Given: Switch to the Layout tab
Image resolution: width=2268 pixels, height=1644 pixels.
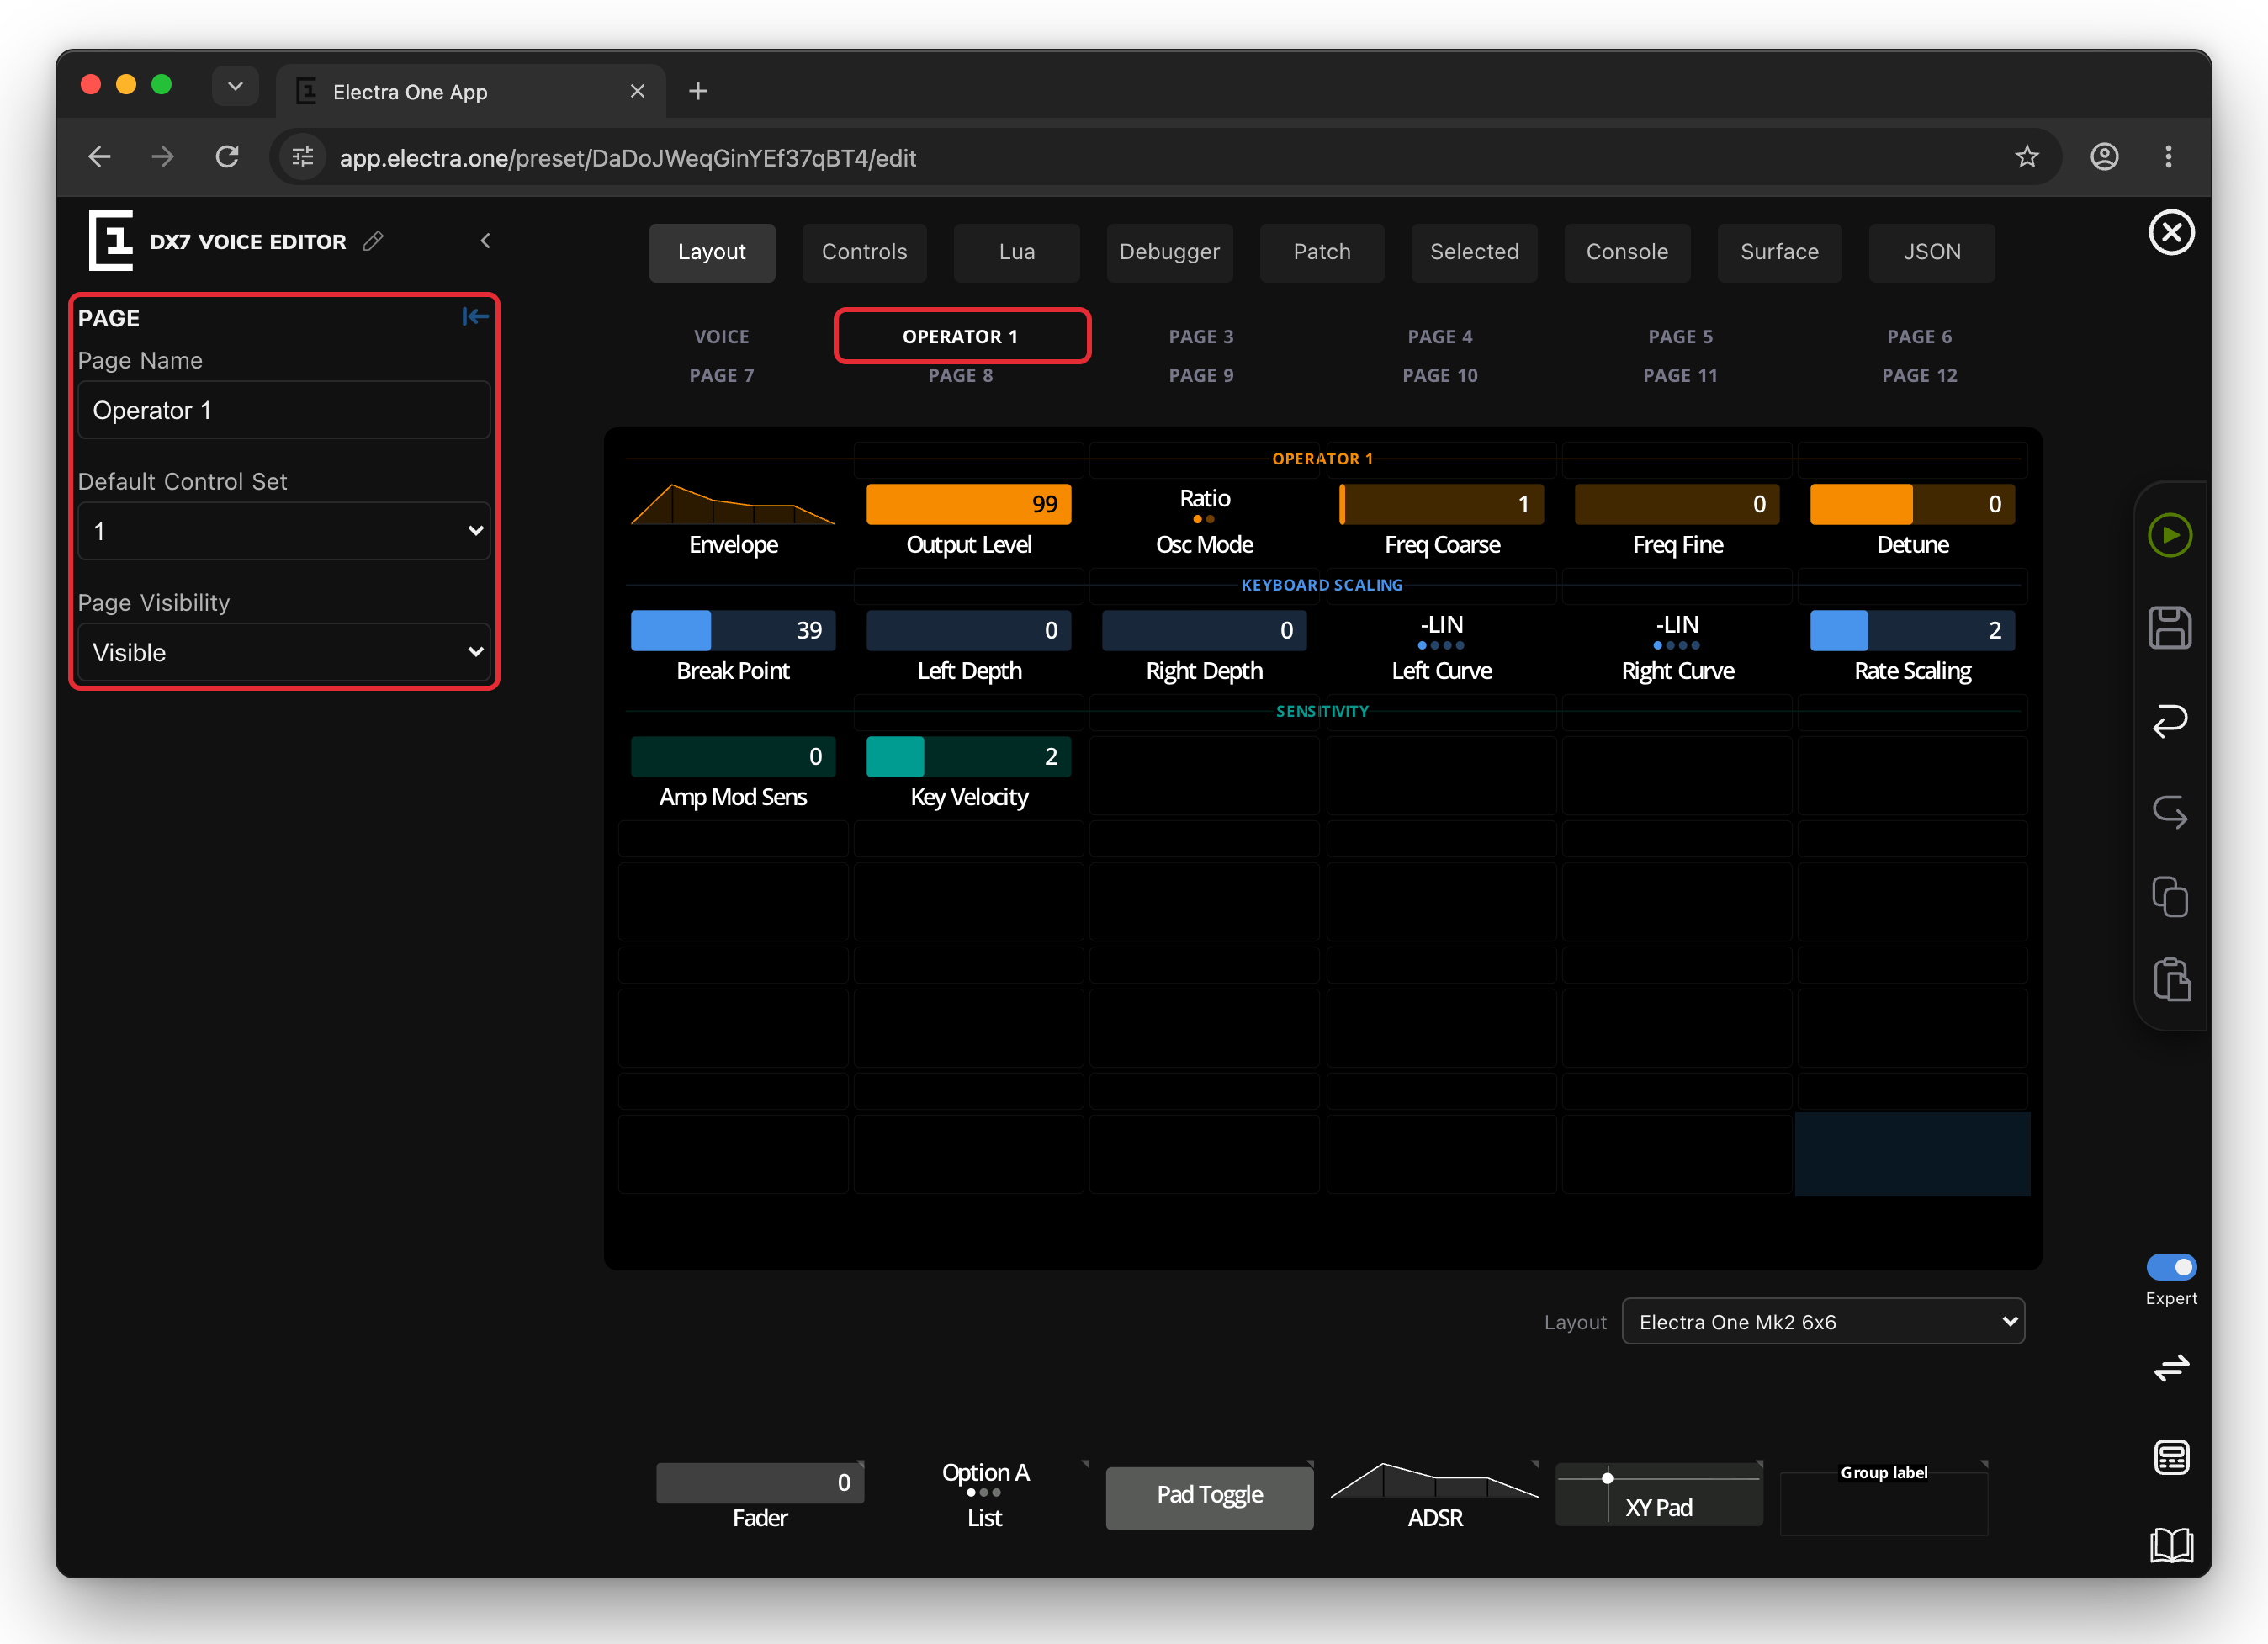Looking at the screenshot, I should pyautogui.click(x=712, y=252).
